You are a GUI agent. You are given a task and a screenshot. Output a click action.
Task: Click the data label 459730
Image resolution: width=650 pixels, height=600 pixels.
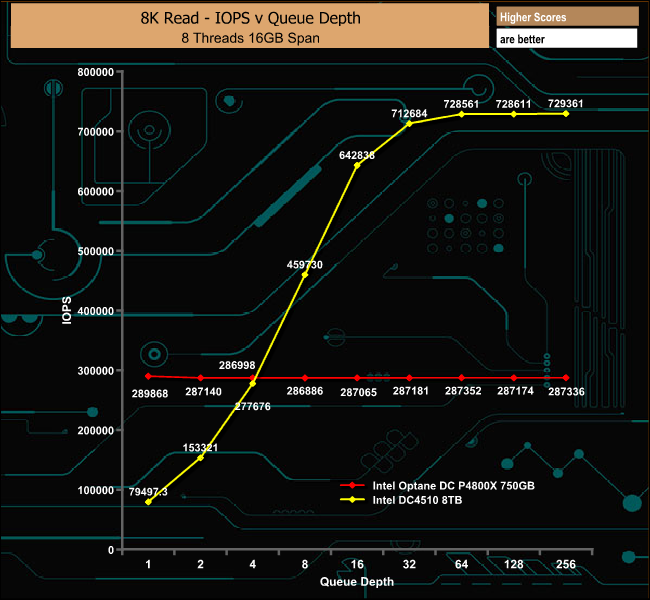click(x=305, y=265)
